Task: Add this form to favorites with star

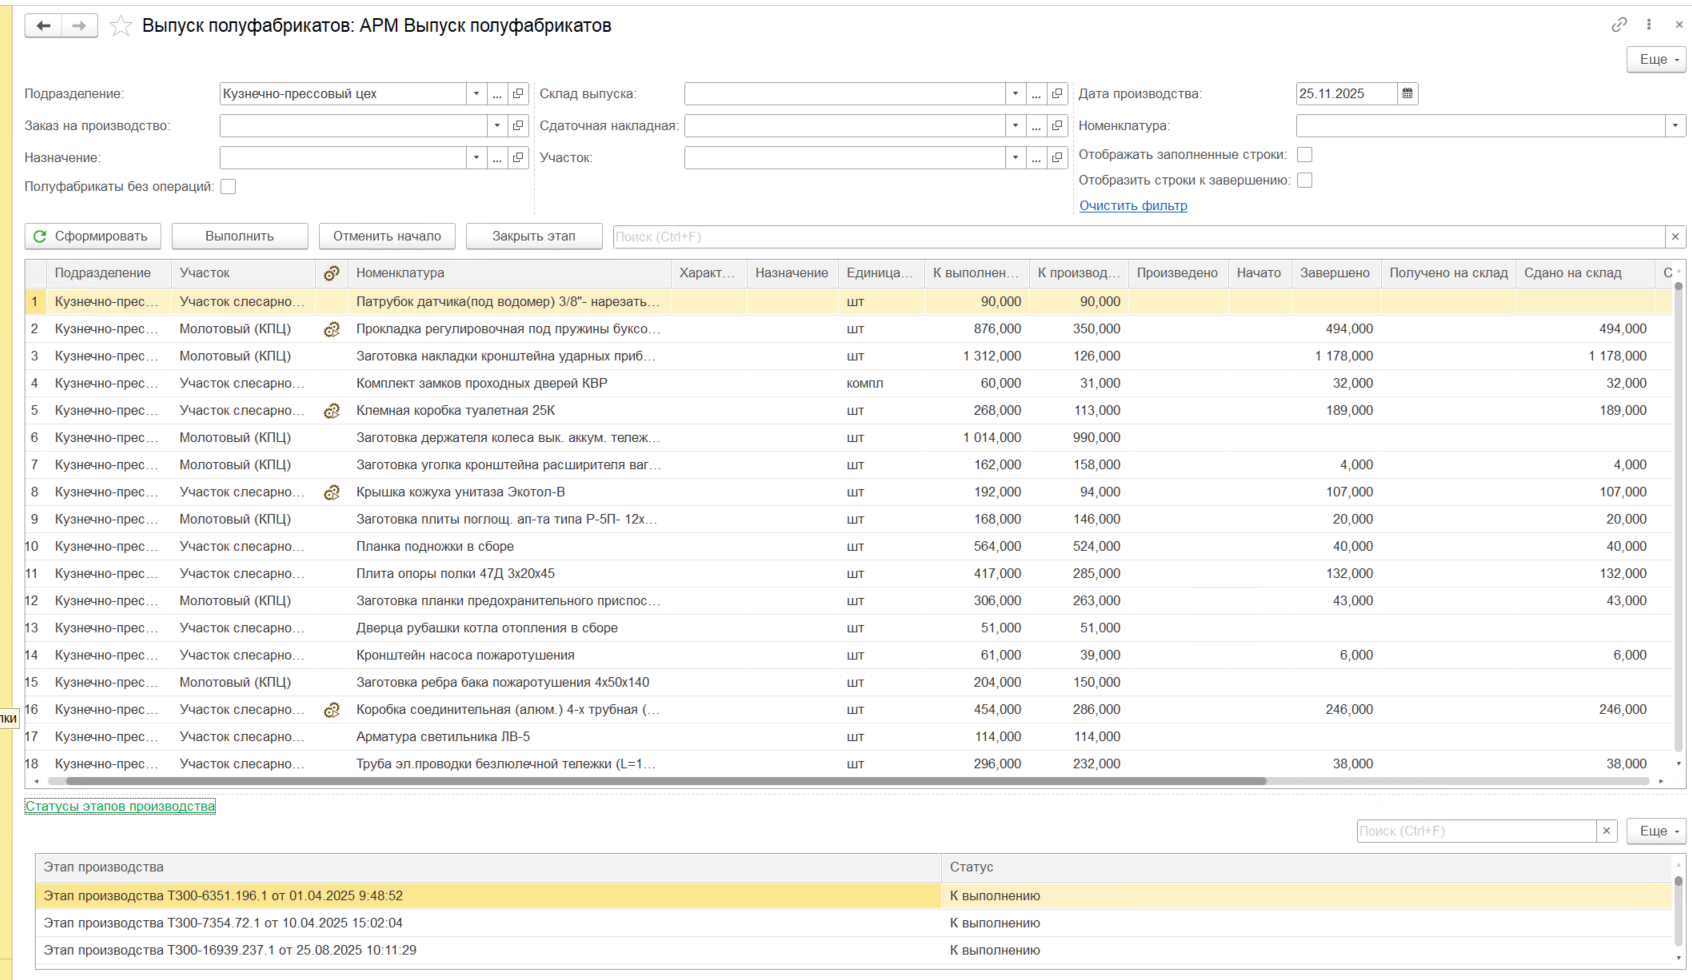Action: (x=121, y=26)
